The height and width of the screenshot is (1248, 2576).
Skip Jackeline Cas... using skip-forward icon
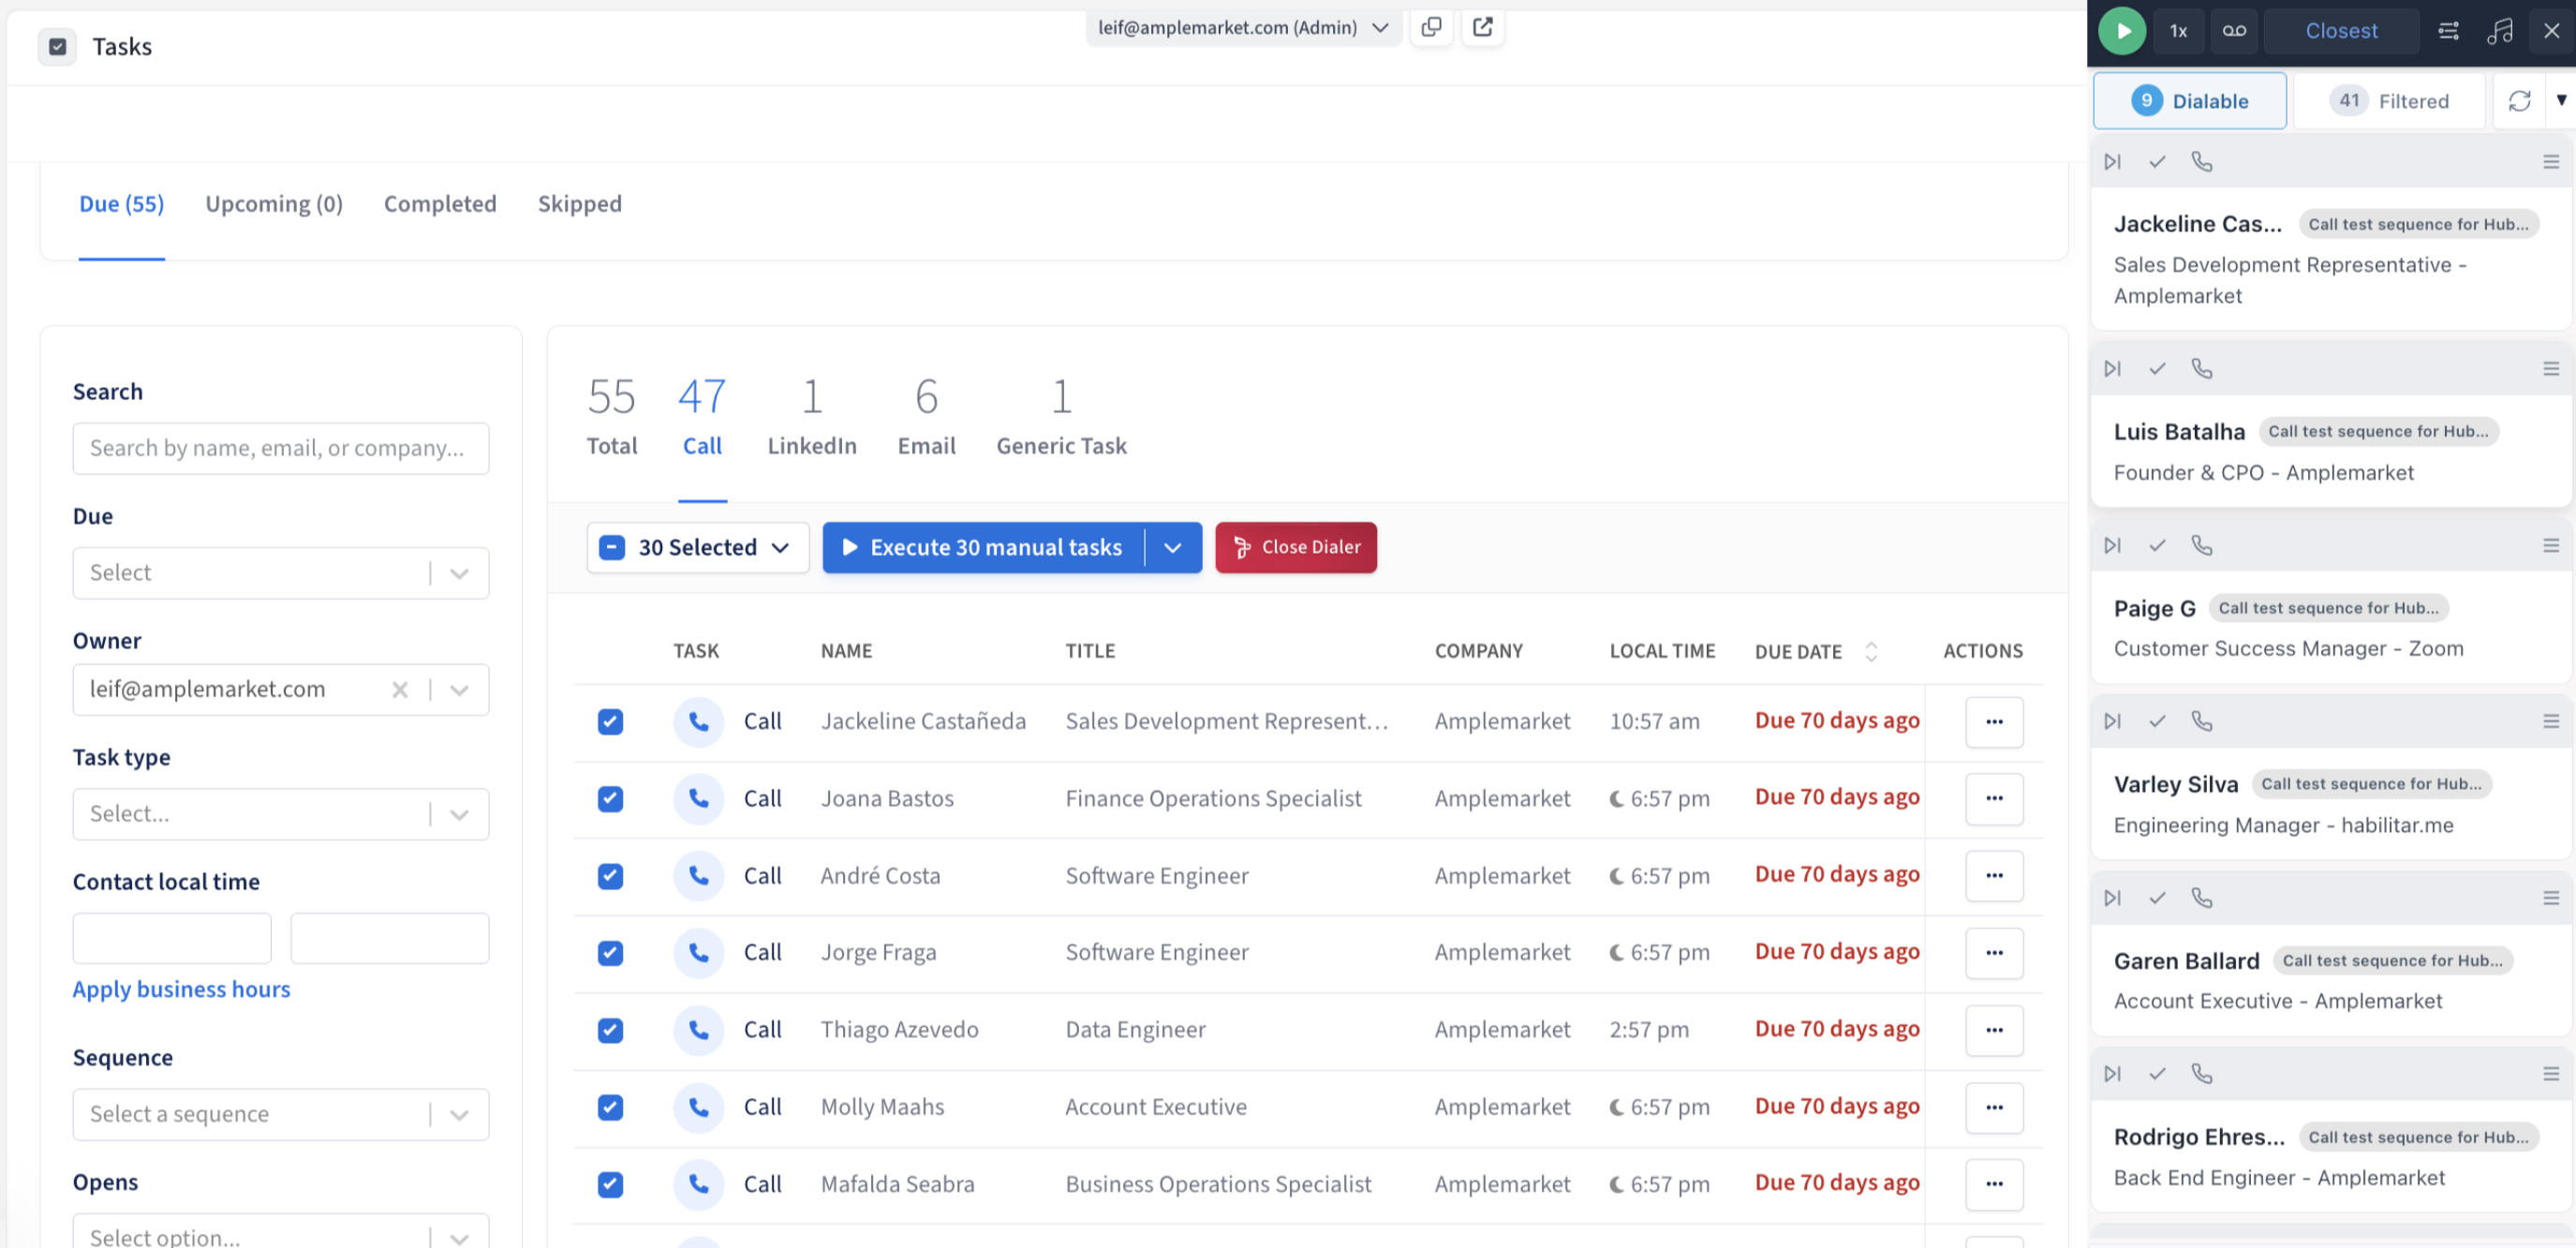(2112, 162)
